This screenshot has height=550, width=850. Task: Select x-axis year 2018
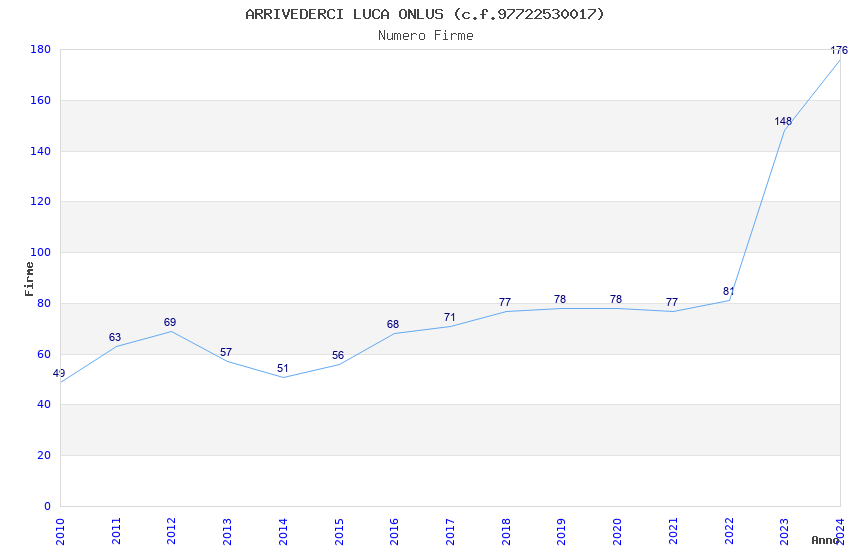click(x=506, y=532)
